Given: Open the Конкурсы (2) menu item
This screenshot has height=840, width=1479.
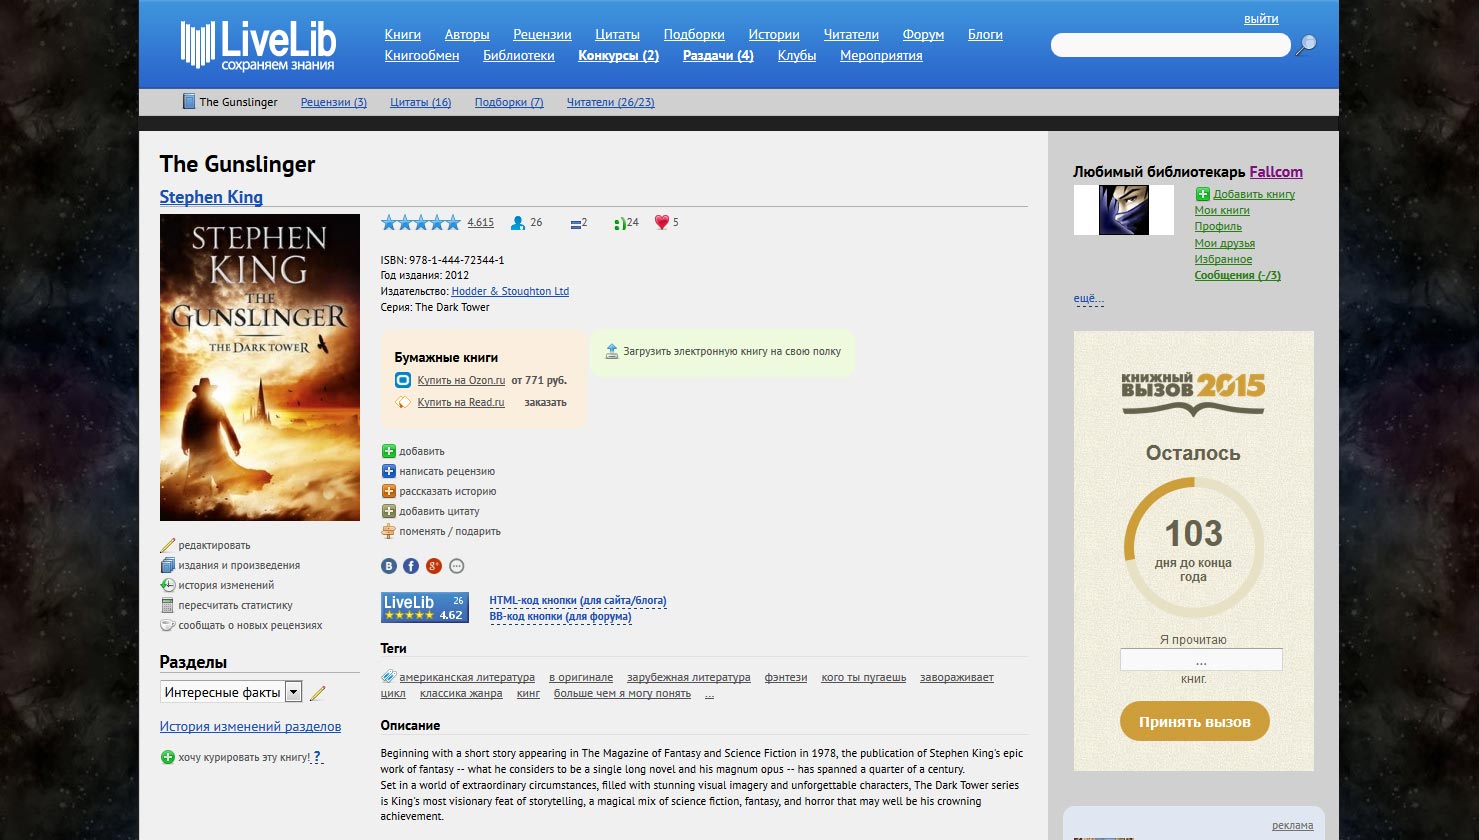Looking at the screenshot, I should 618,55.
